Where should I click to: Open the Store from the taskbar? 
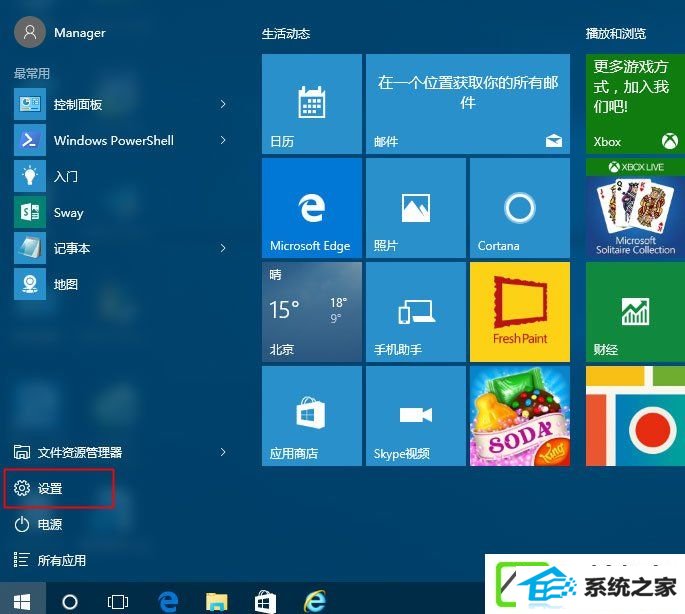pos(265,602)
